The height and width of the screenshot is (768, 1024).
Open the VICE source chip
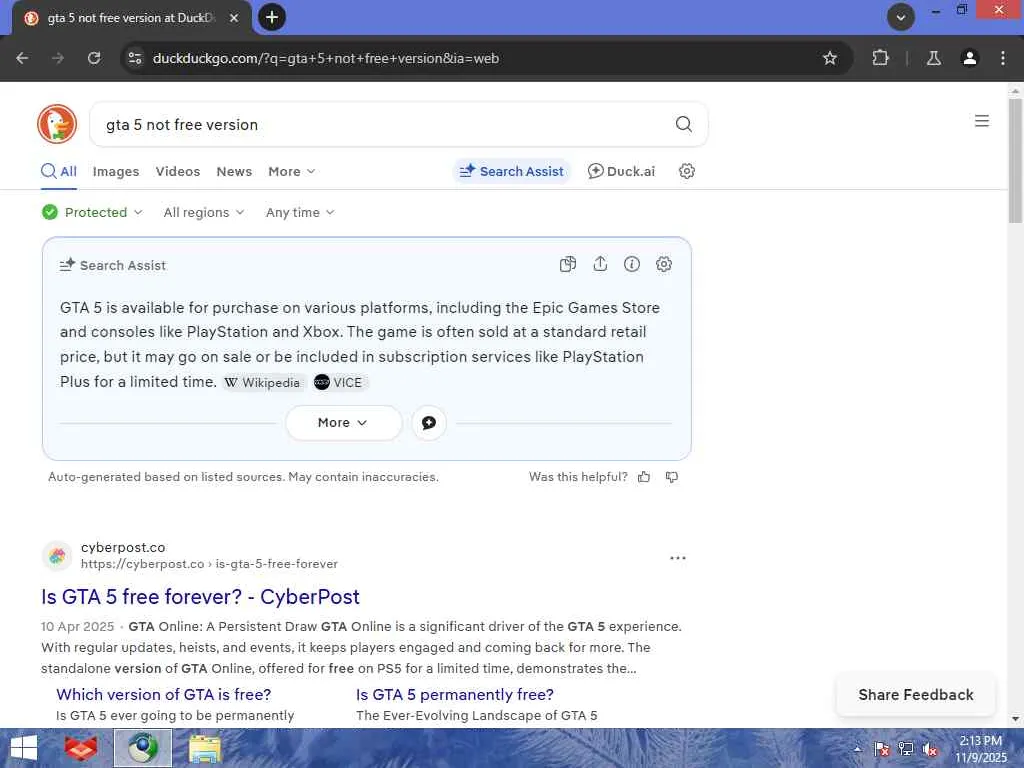338,382
